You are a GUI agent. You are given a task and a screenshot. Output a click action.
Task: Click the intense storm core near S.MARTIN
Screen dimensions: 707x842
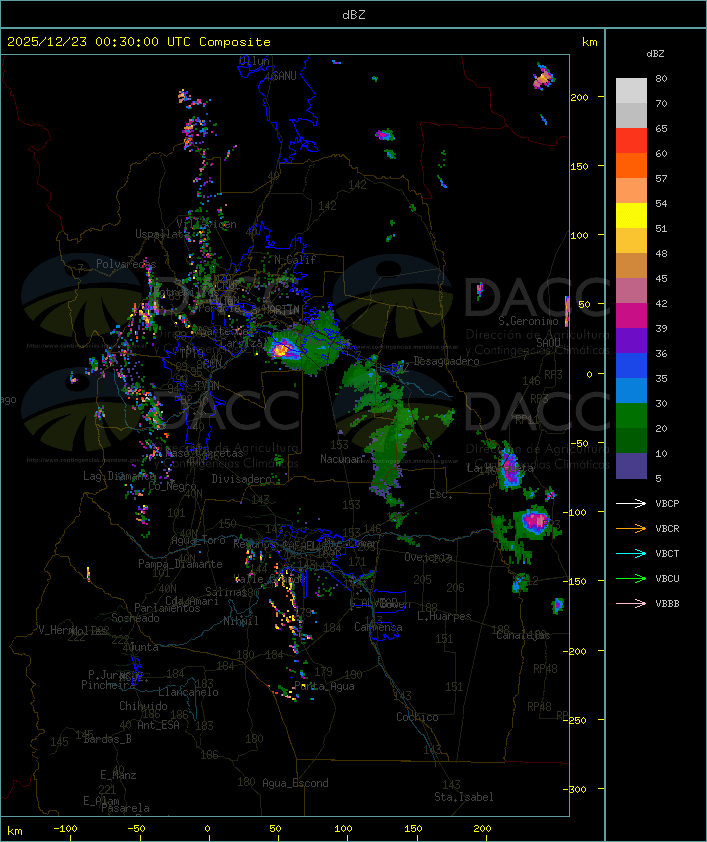[282, 351]
